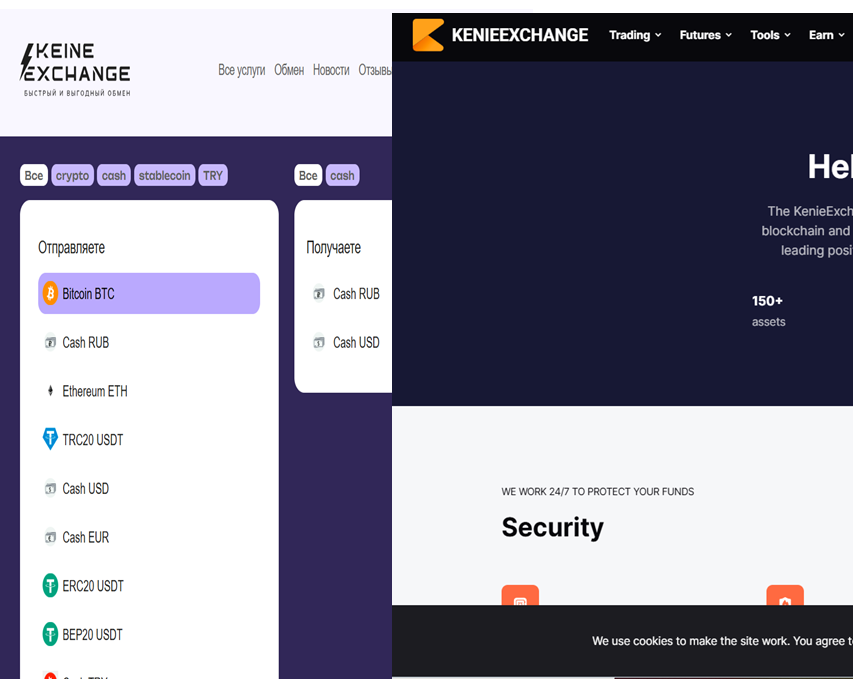Select the crypto filter tag
The width and height of the screenshot is (853, 679).
72,175
